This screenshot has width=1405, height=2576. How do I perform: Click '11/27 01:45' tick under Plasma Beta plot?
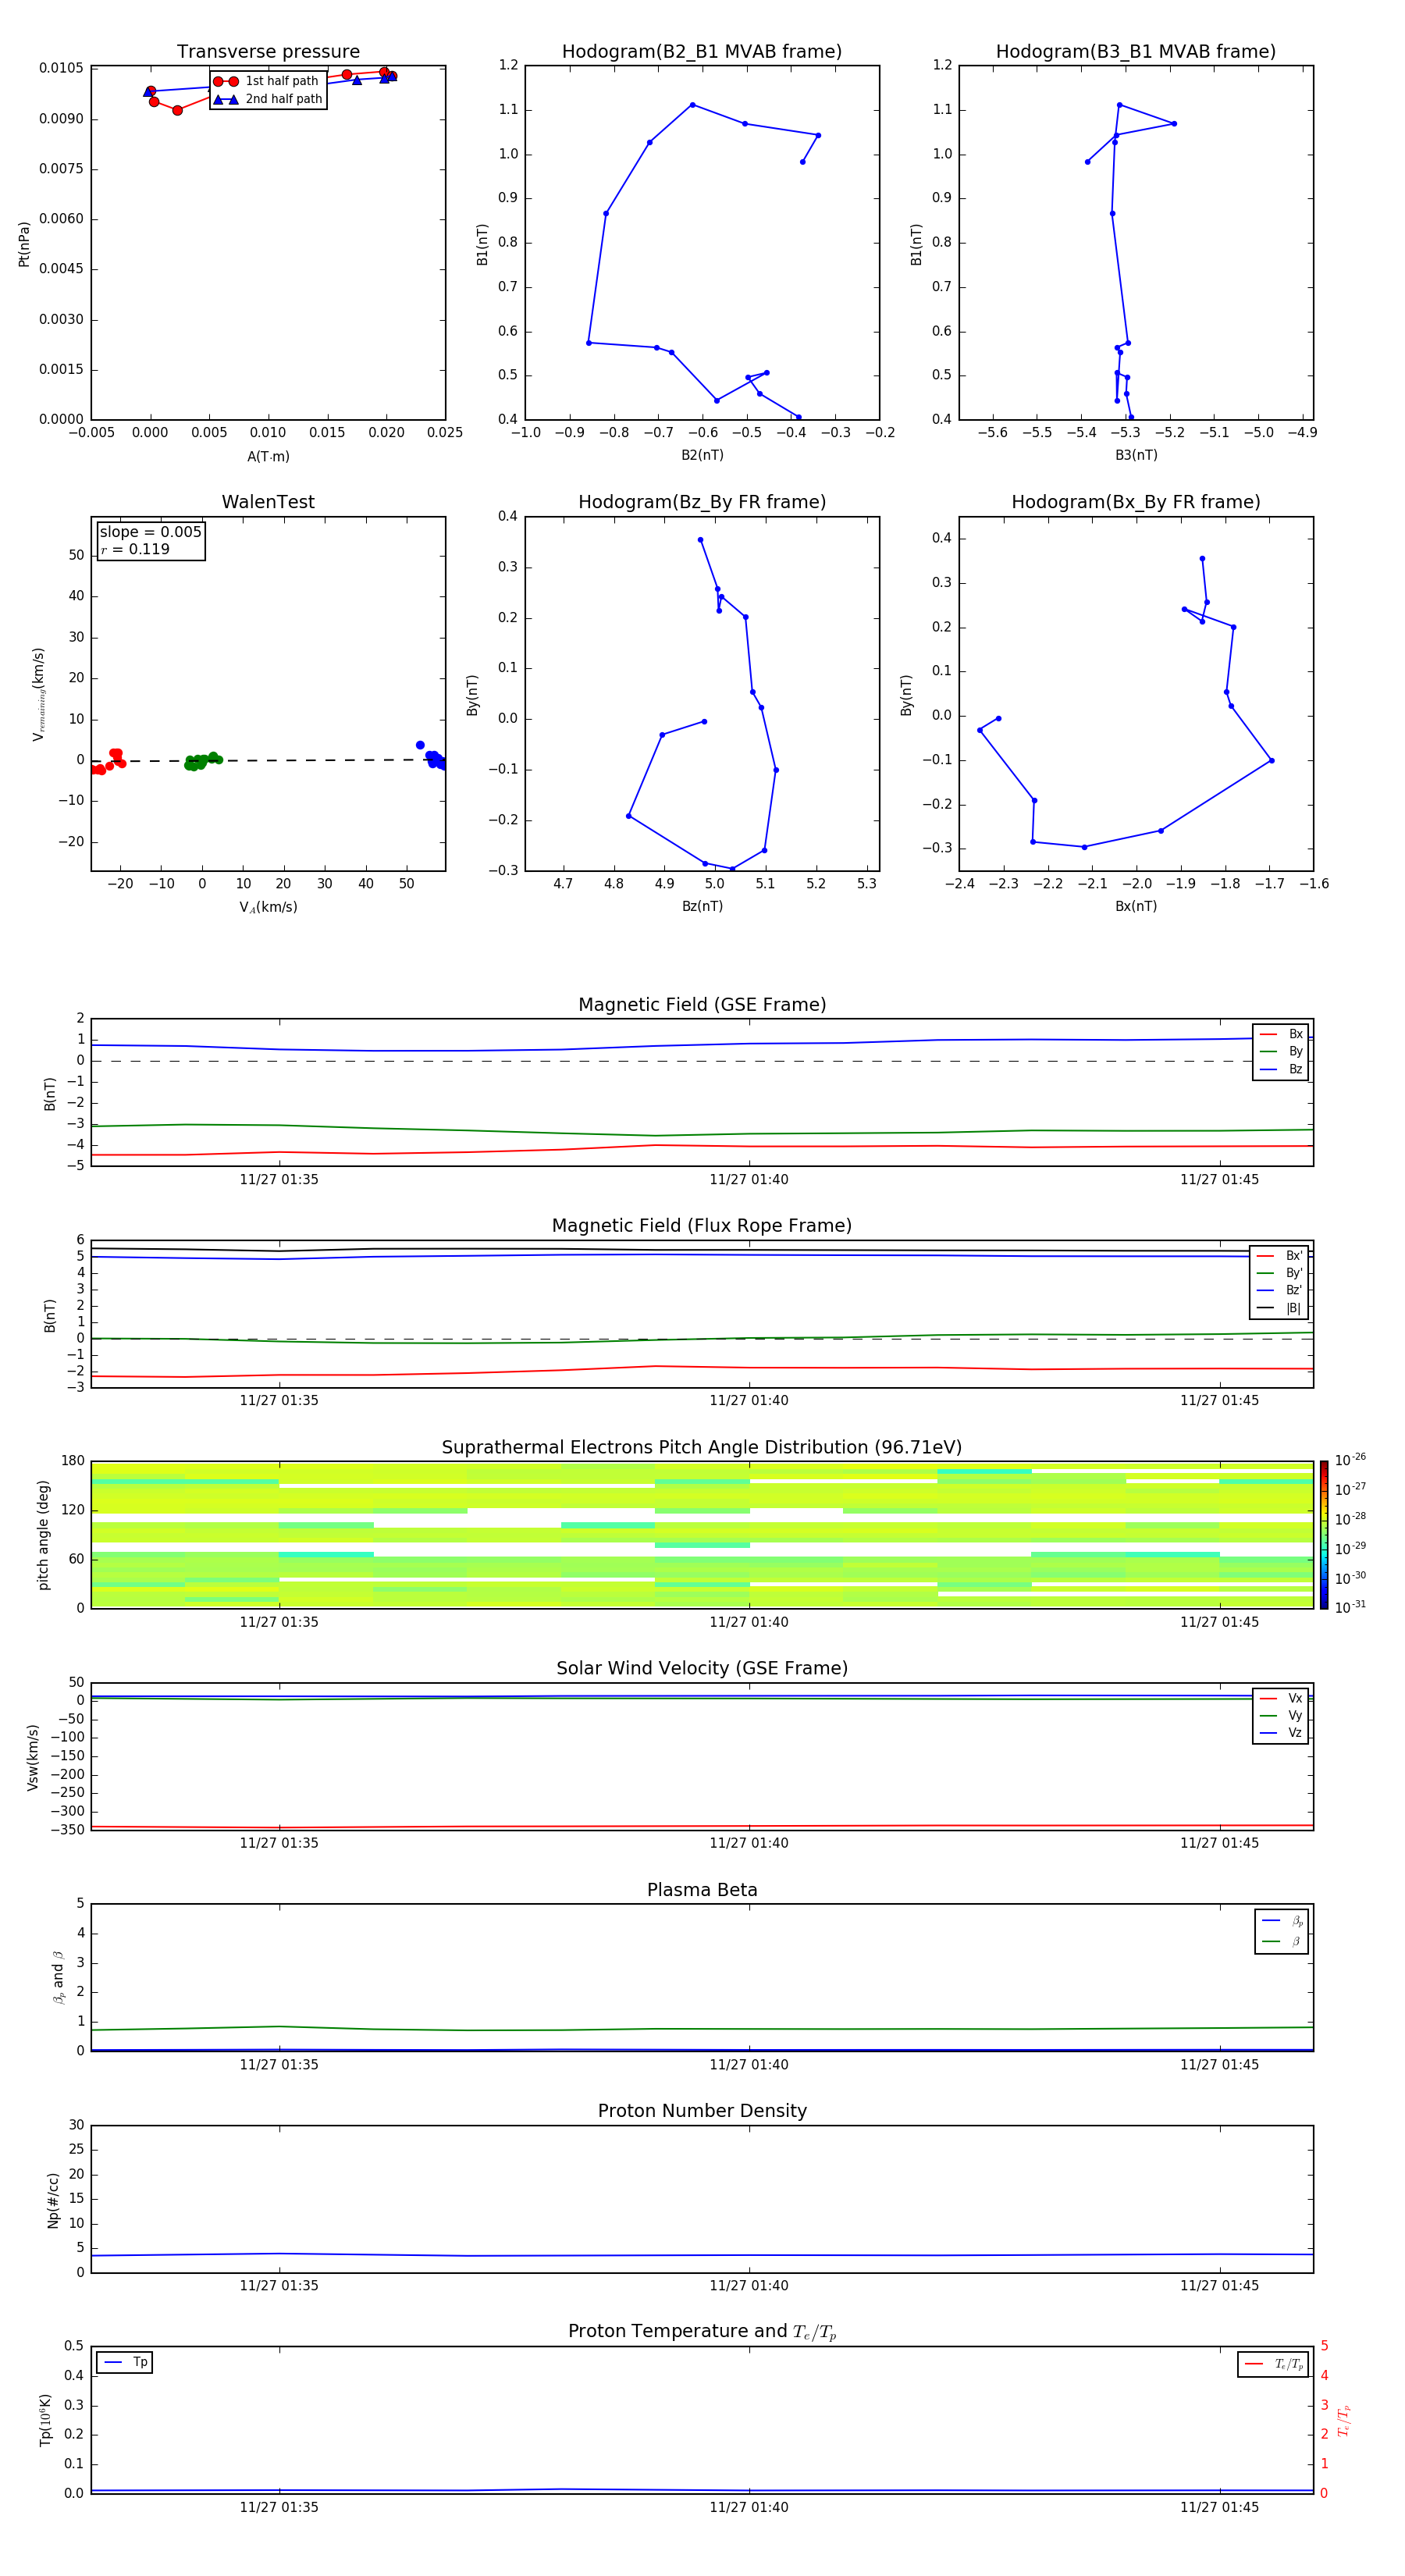tap(1219, 2064)
